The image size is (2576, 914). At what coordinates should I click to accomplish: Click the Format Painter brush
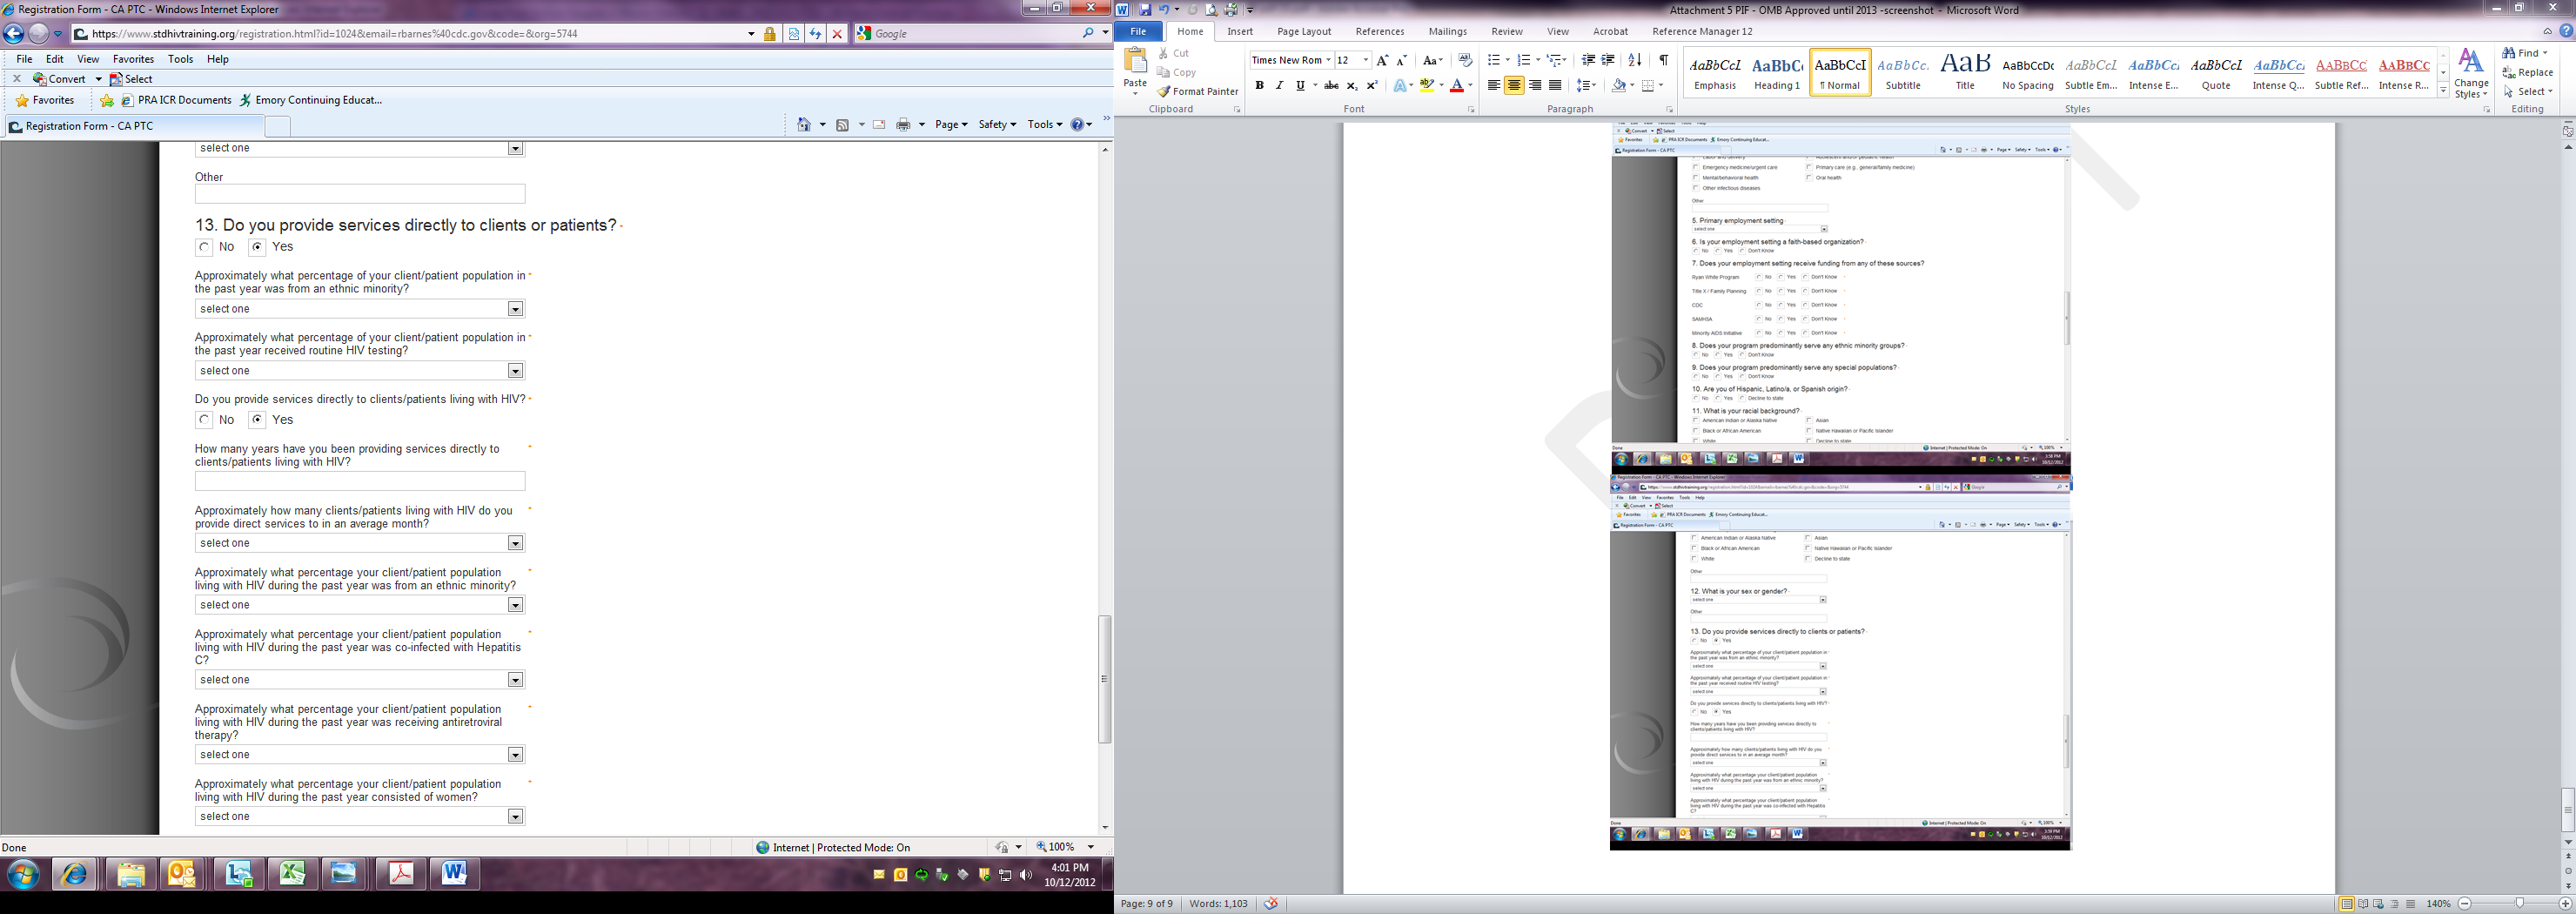pos(1197,91)
